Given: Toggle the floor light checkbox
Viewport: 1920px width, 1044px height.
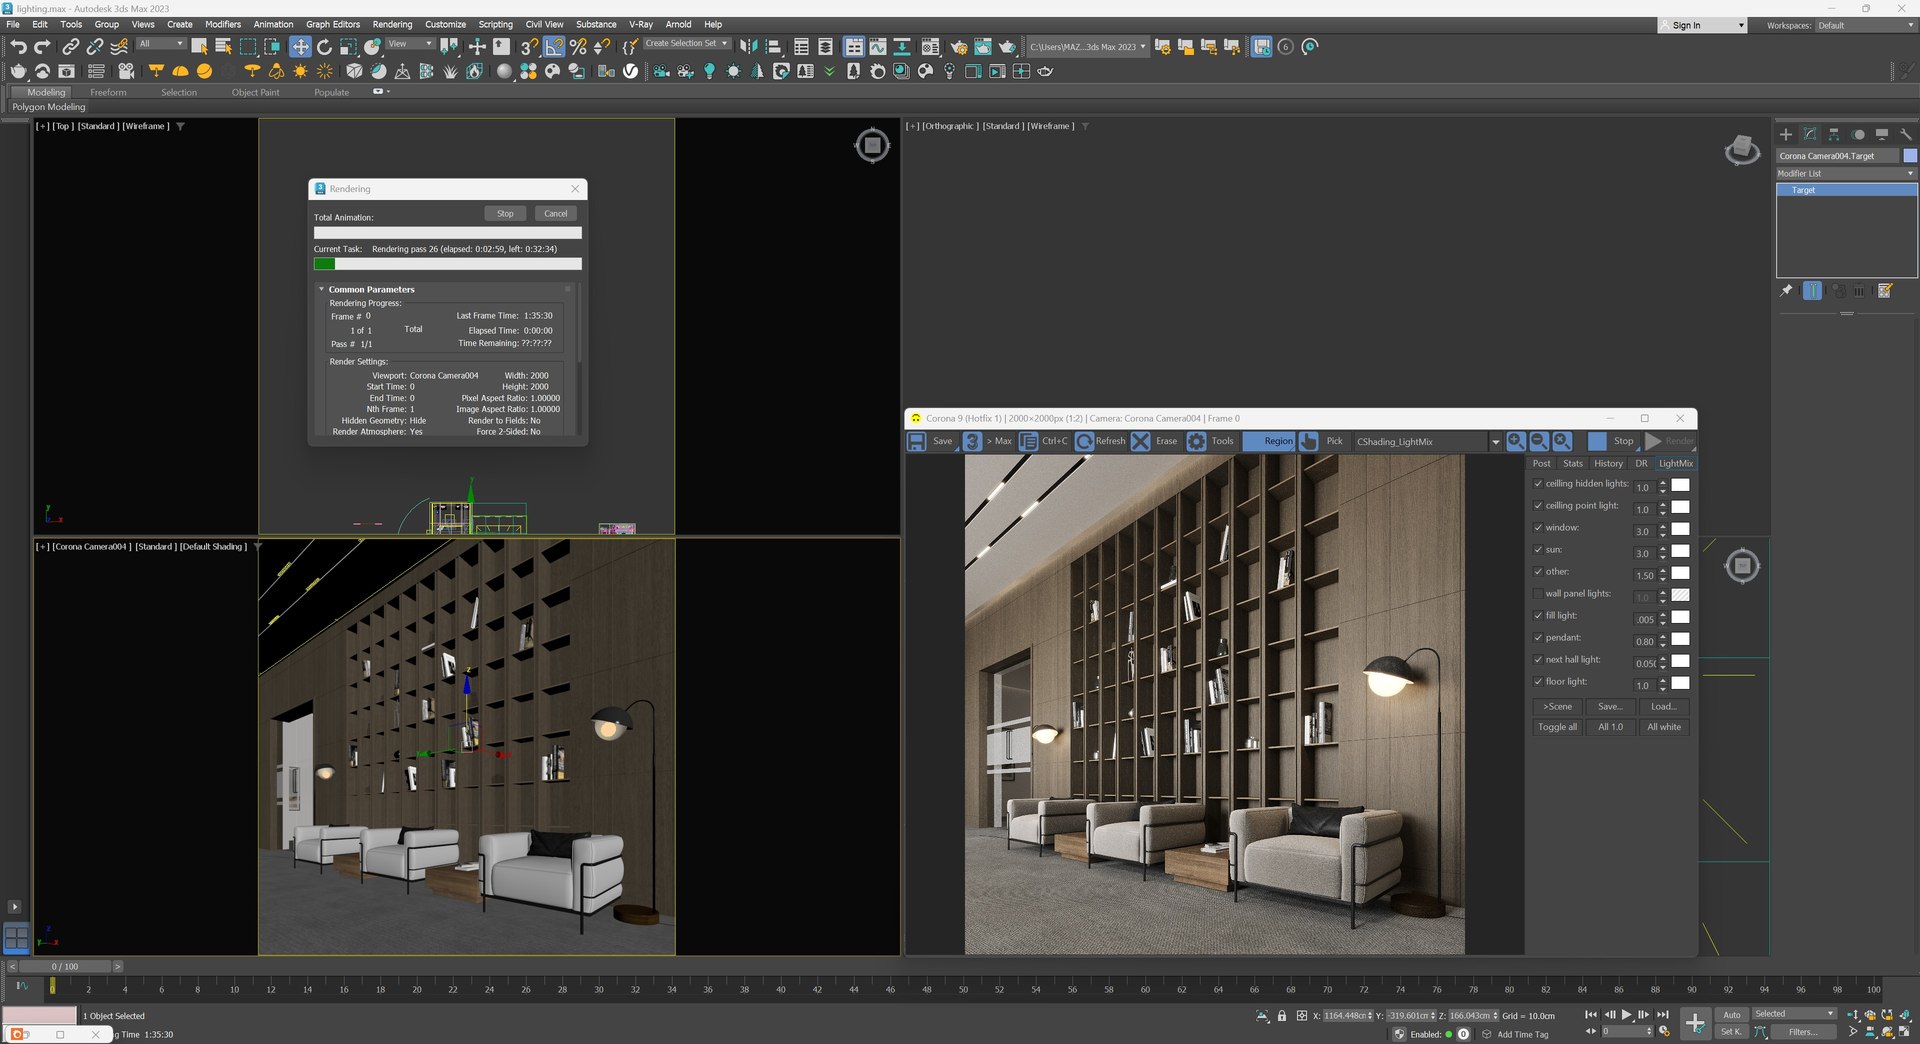Looking at the screenshot, I should [x=1538, y=682].
